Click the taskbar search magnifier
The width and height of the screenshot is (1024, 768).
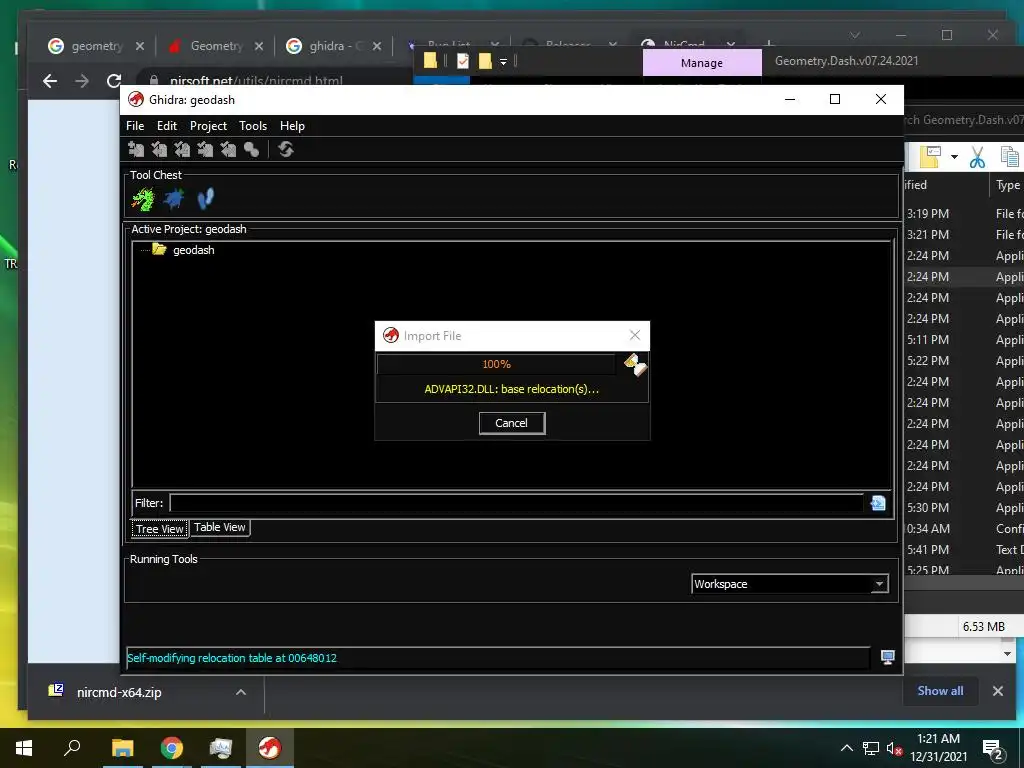[x=72, y=748]
